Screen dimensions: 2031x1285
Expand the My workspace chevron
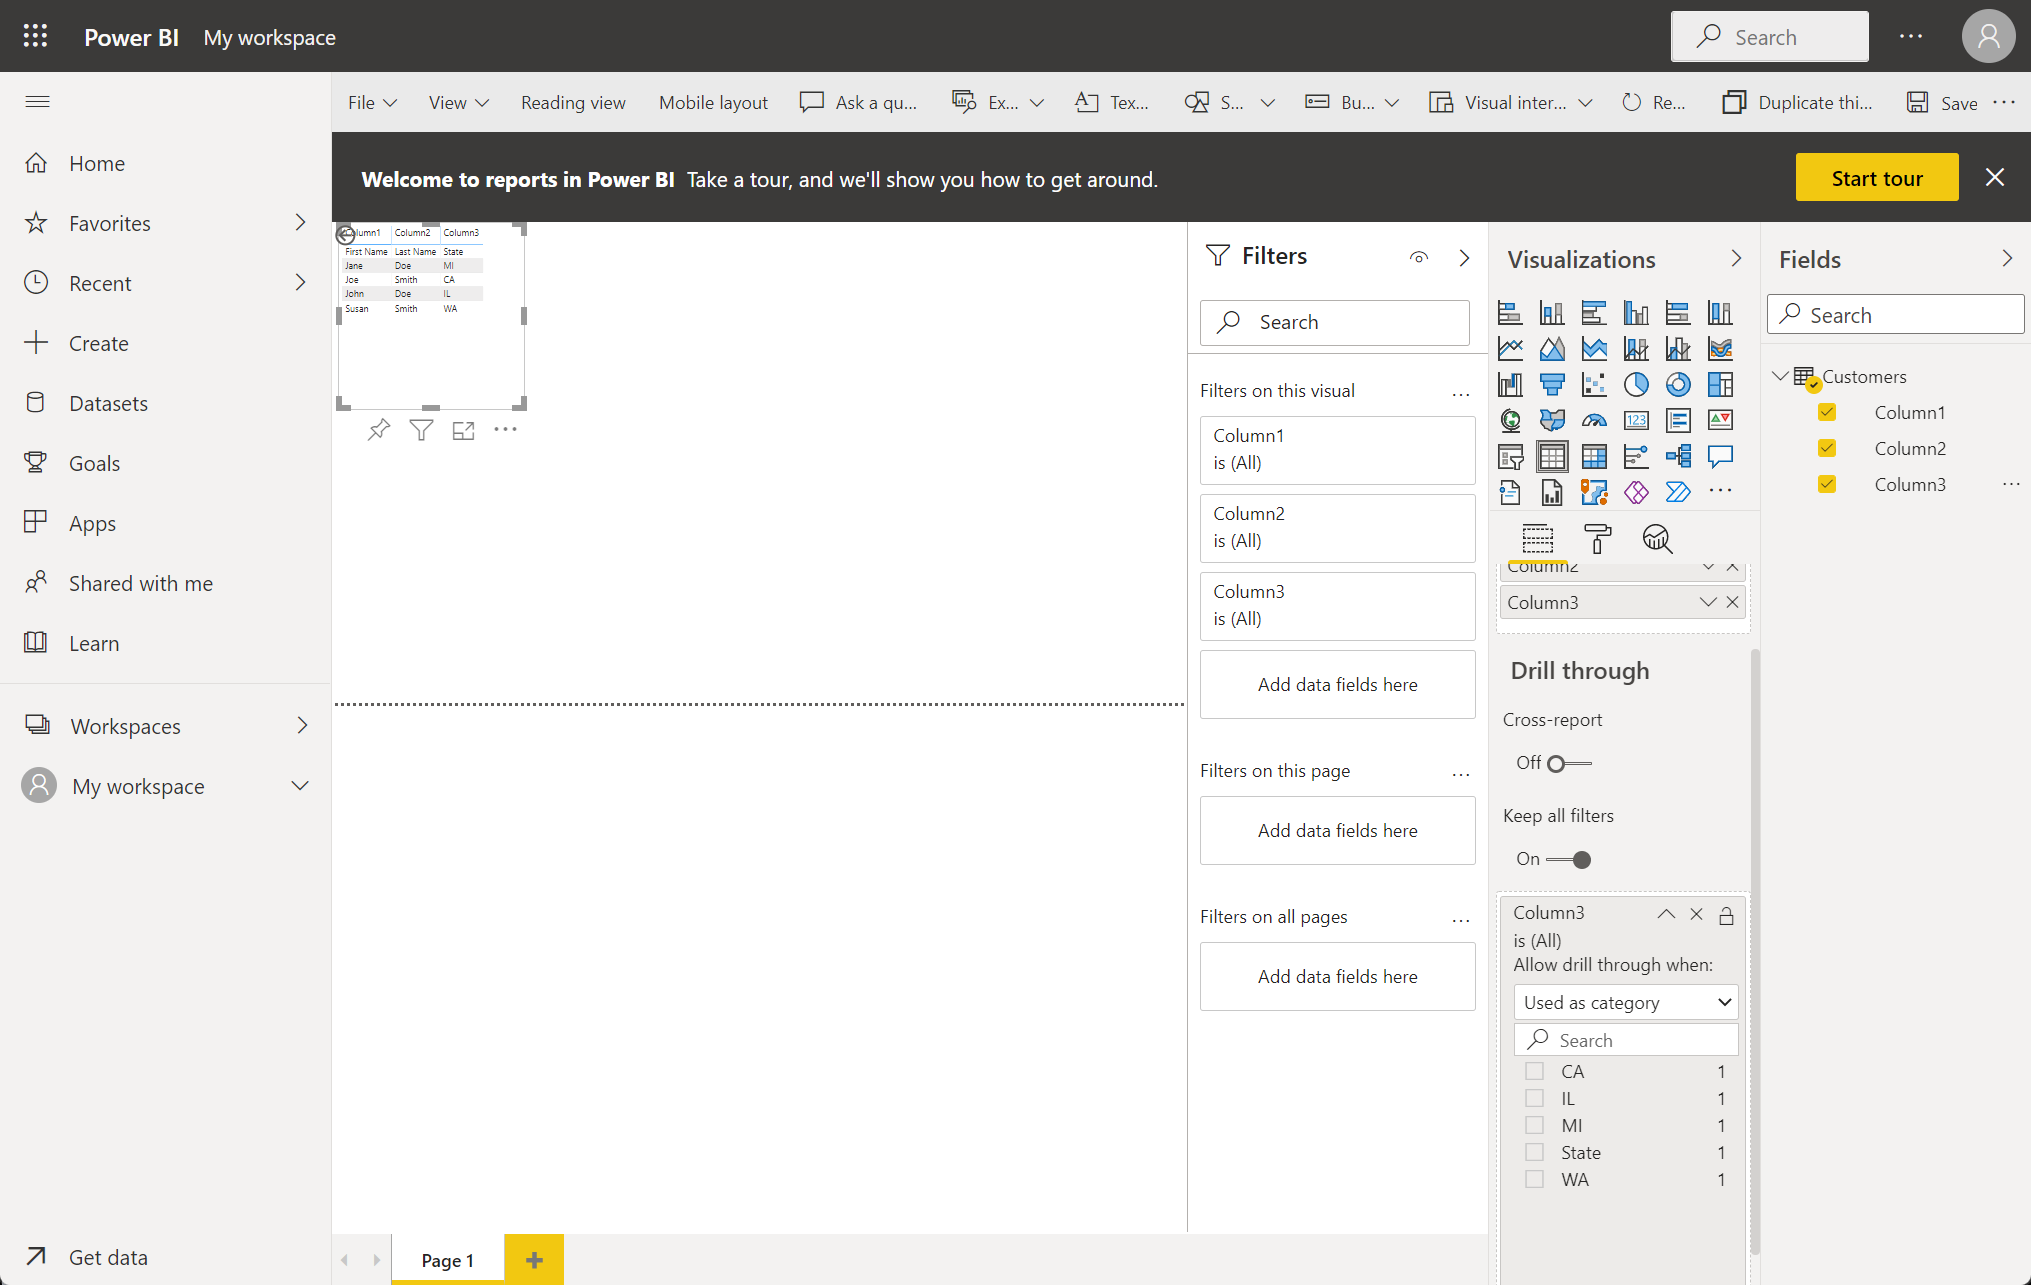[x=300, y=786]
